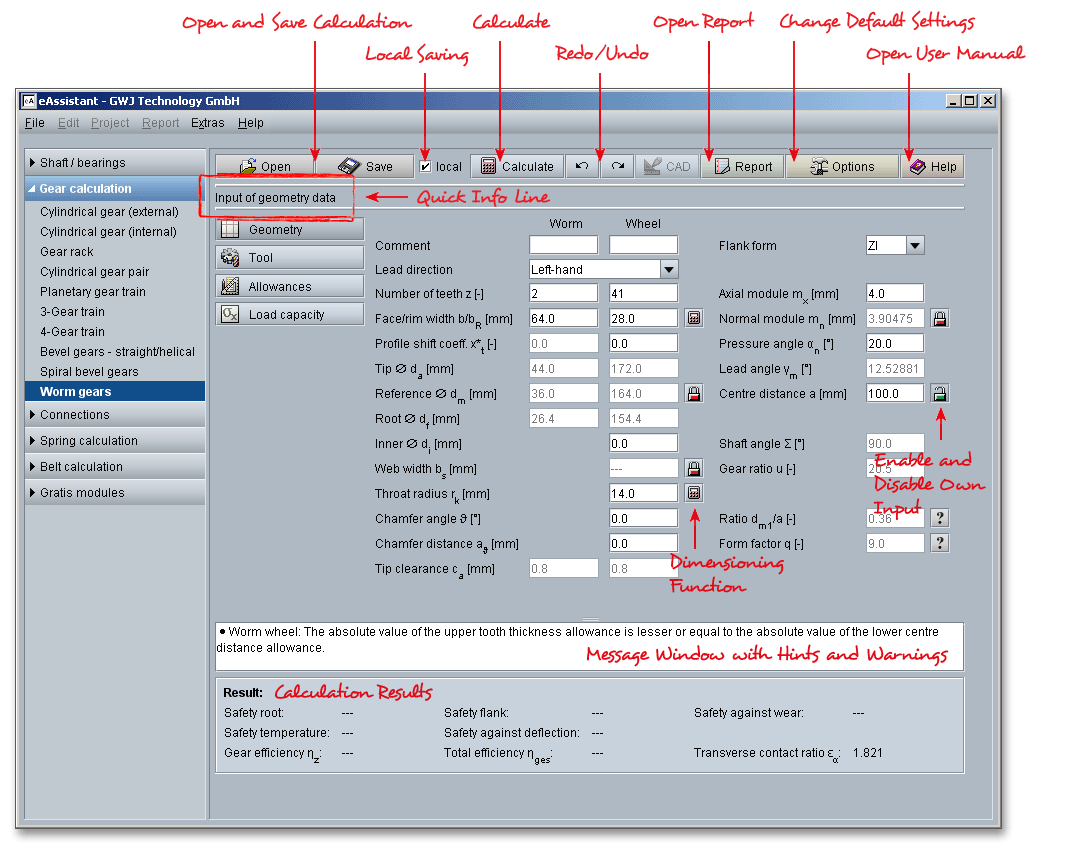Click the Undo arrow icon
The height and width of the screenshot is (844, 1065).
point(582,167)
